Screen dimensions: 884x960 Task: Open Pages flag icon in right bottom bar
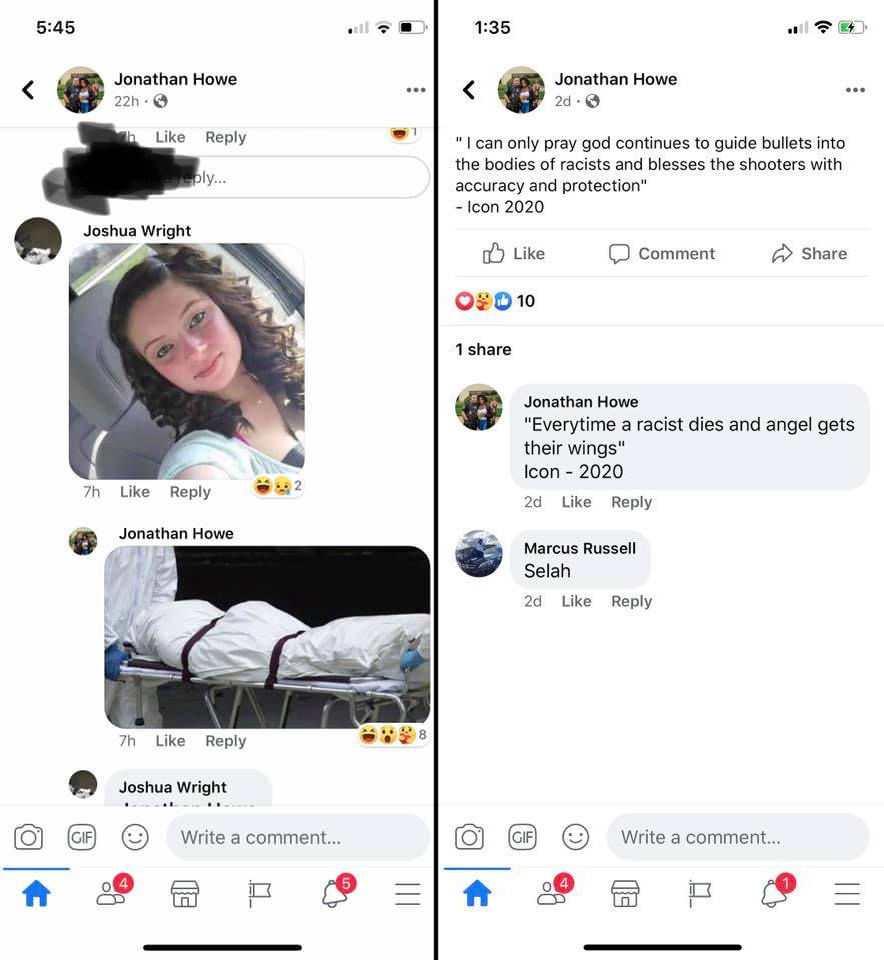point(700,894)
